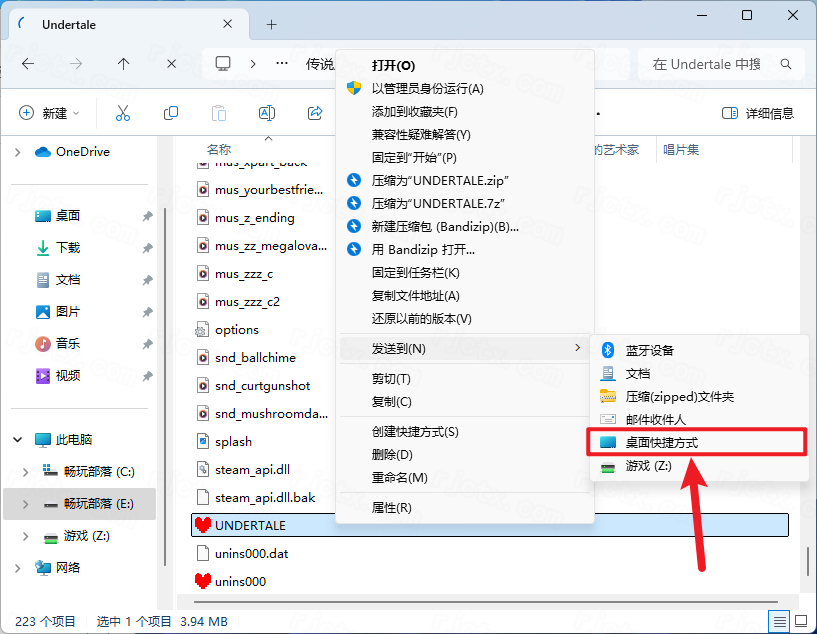Unpin 图片 from quick access
Screen dimensions: 817x634
(x=147, y=312)
